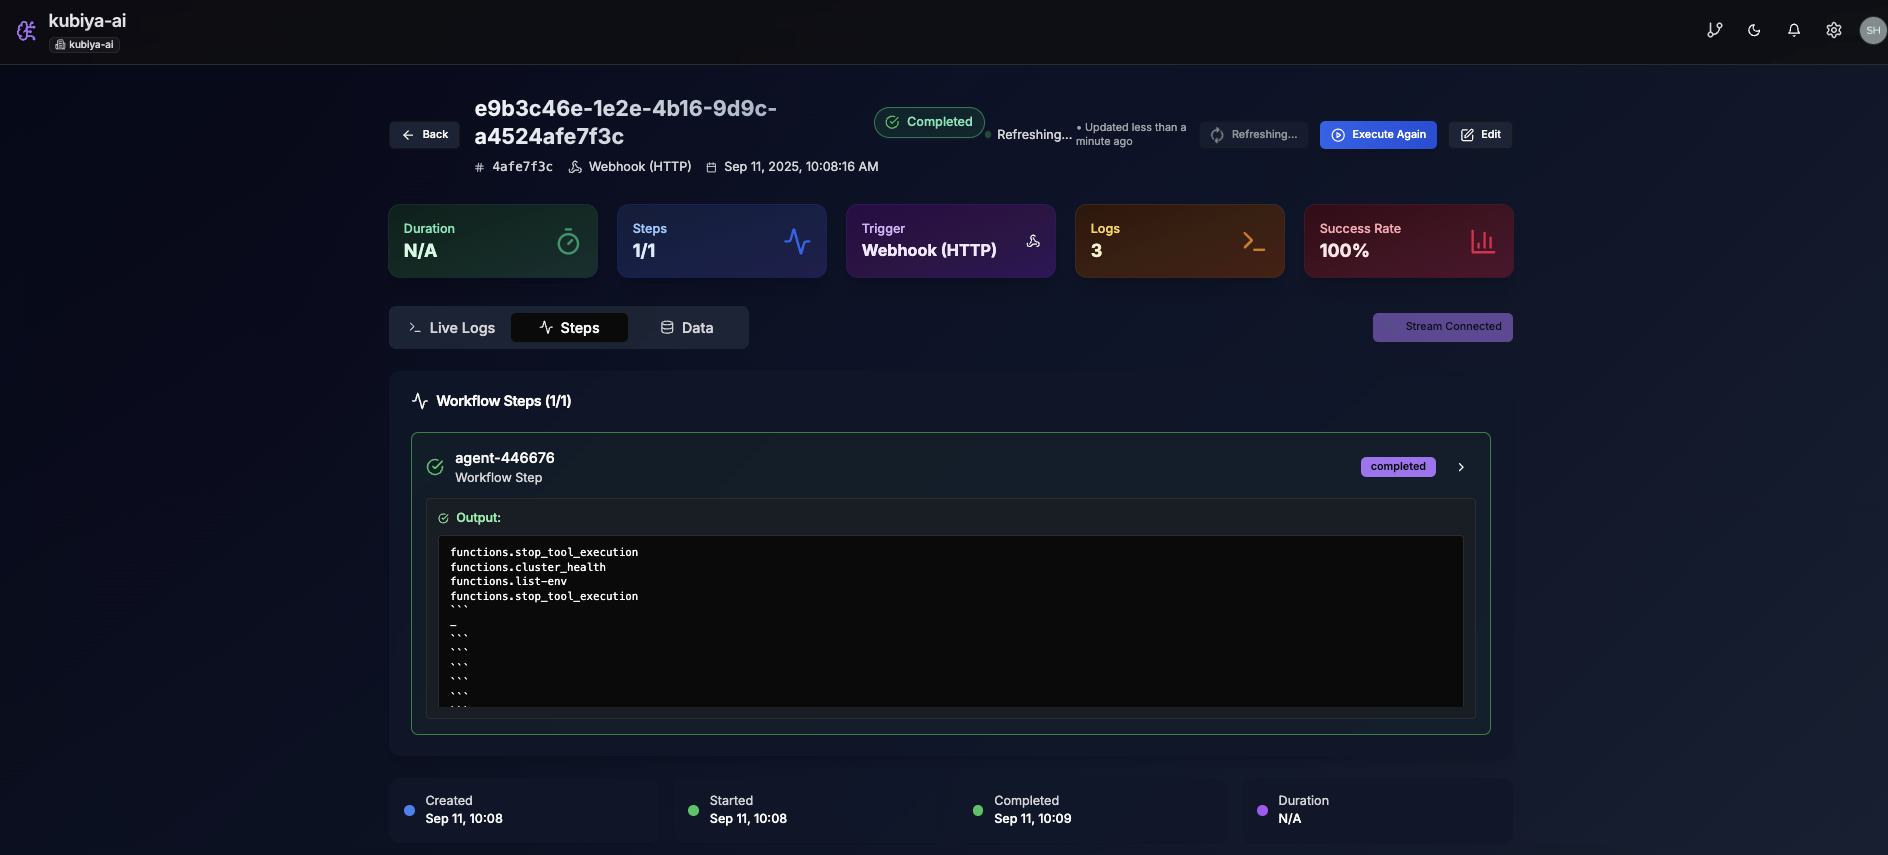Click the terminal prompt icon in Logs card
Screen dimensions: 1888x855
tap(1254, 241)
